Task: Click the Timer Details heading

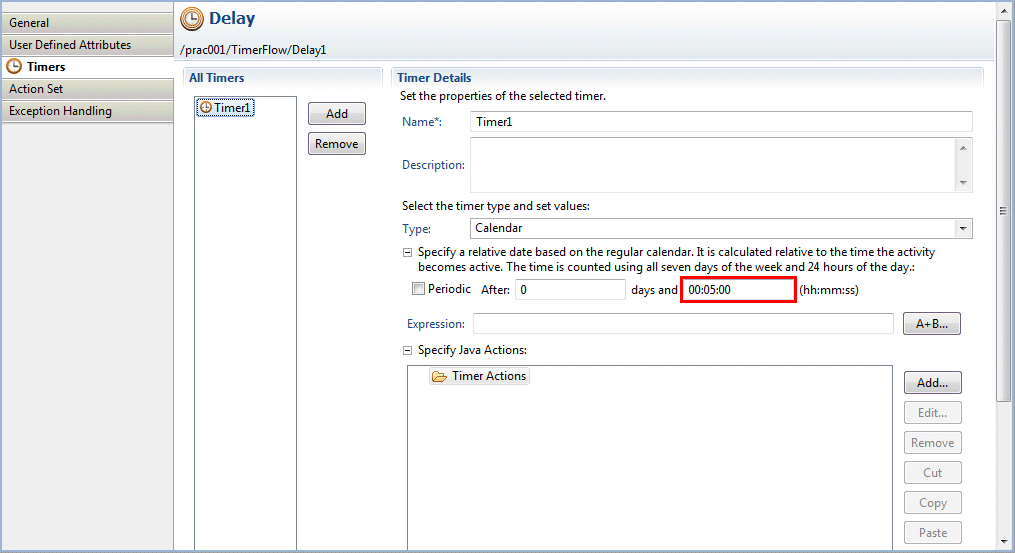Action: point(434,78)
